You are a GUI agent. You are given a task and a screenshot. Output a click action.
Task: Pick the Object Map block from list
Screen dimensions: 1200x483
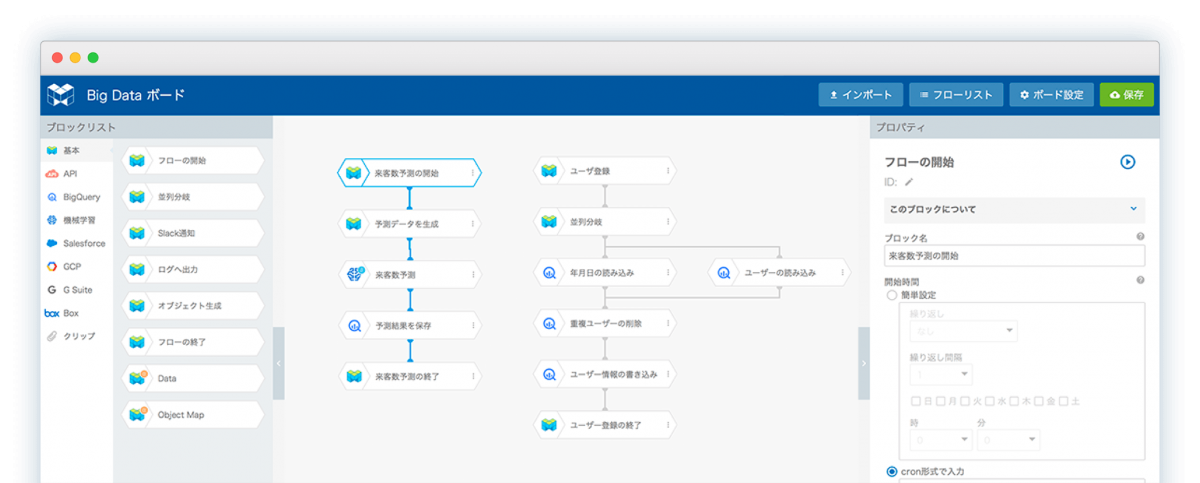[193, 414]
